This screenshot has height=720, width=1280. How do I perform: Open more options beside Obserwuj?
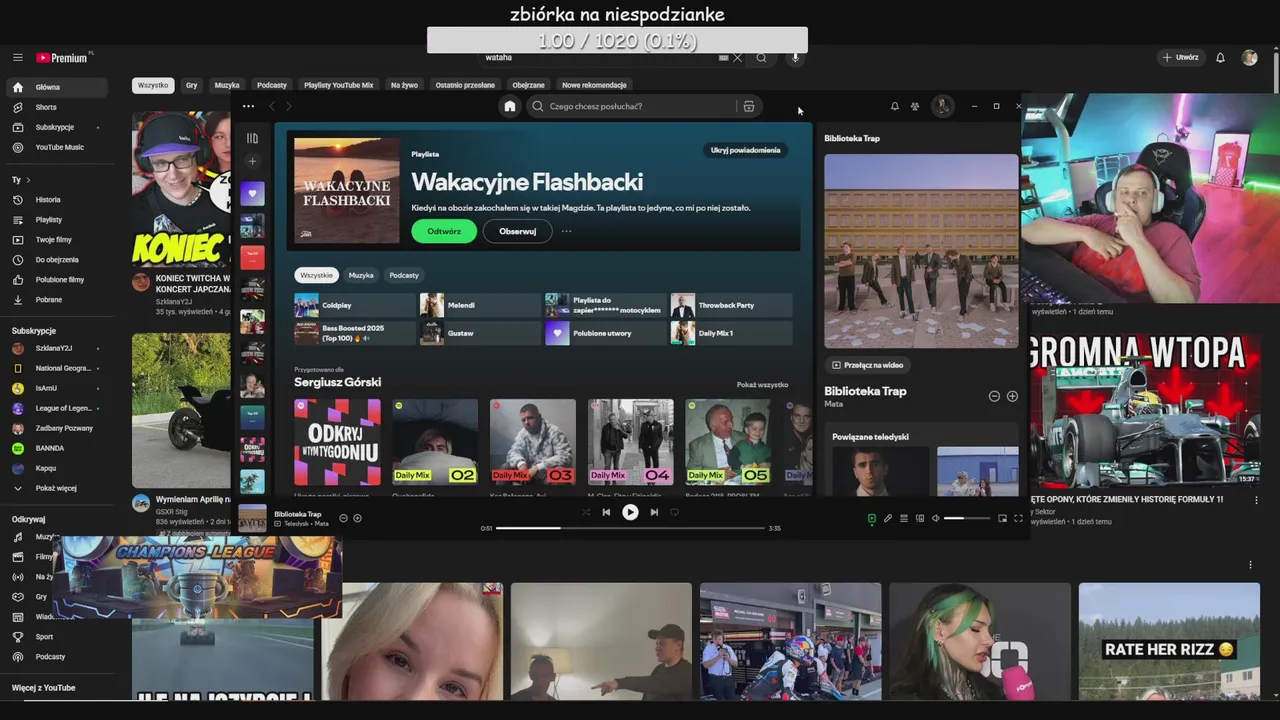click(566, 231)
